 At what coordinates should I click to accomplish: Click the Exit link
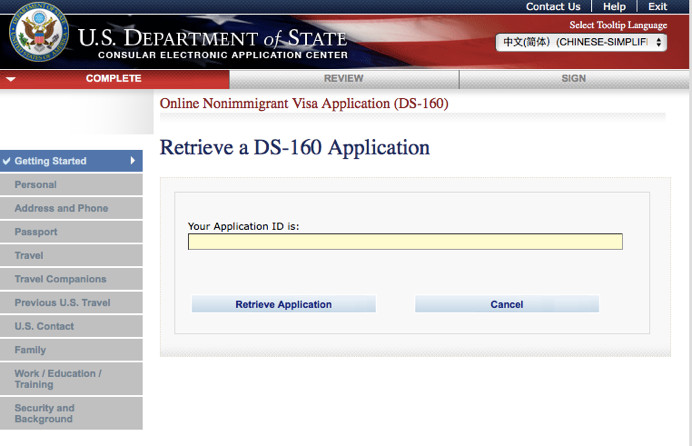(x=658, y=7)
